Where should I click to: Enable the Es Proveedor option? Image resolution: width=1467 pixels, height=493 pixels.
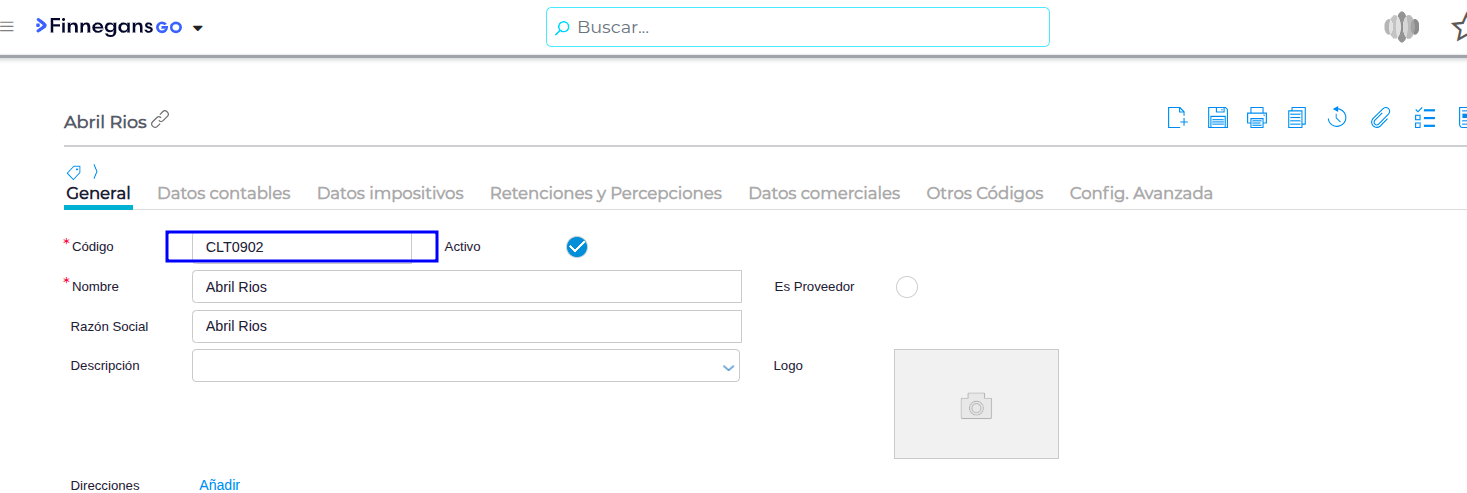point(907,287)
